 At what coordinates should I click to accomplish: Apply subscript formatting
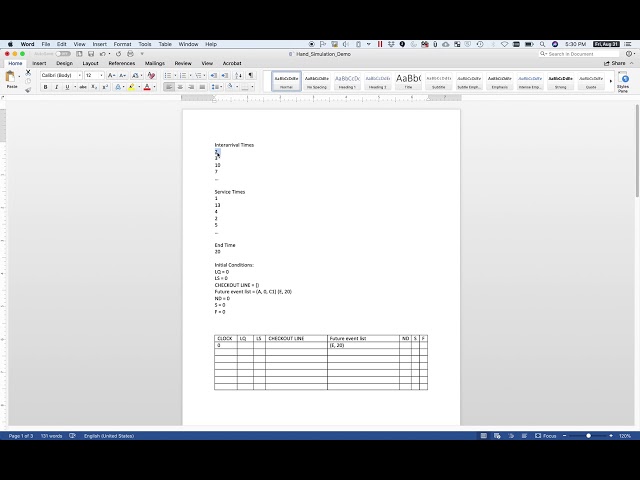(94, 87)
